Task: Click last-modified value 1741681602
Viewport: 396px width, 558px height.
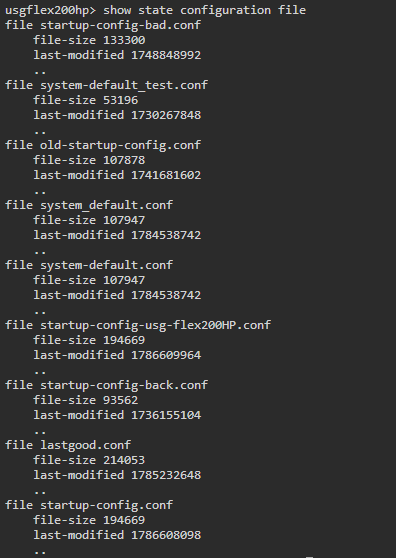Action: [166, 175]
